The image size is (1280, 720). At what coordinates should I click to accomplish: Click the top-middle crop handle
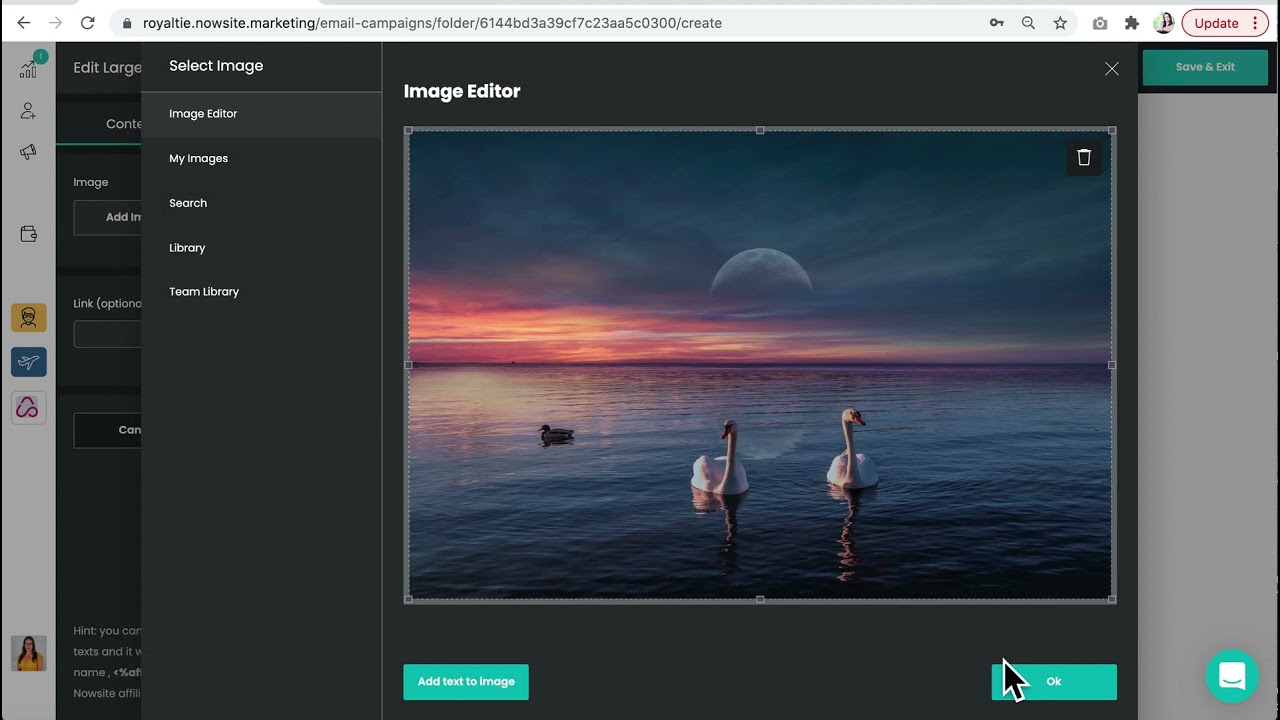pos(760,130)
